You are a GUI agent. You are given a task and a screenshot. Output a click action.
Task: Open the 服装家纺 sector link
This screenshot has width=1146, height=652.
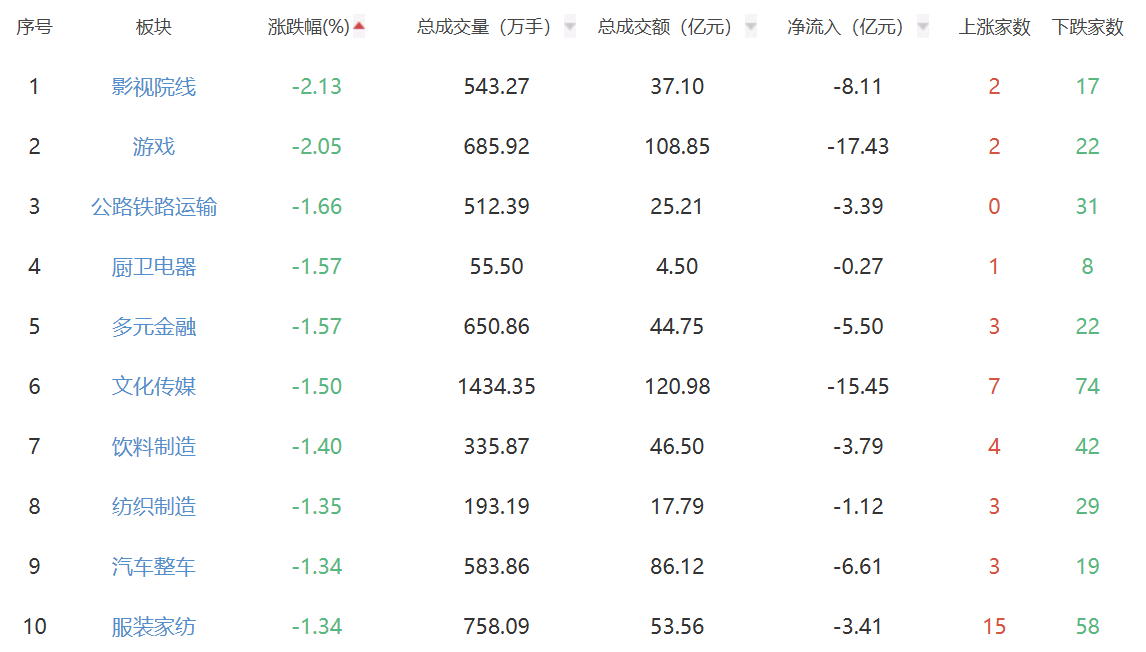pyautogui.click(x=153, y=626)
